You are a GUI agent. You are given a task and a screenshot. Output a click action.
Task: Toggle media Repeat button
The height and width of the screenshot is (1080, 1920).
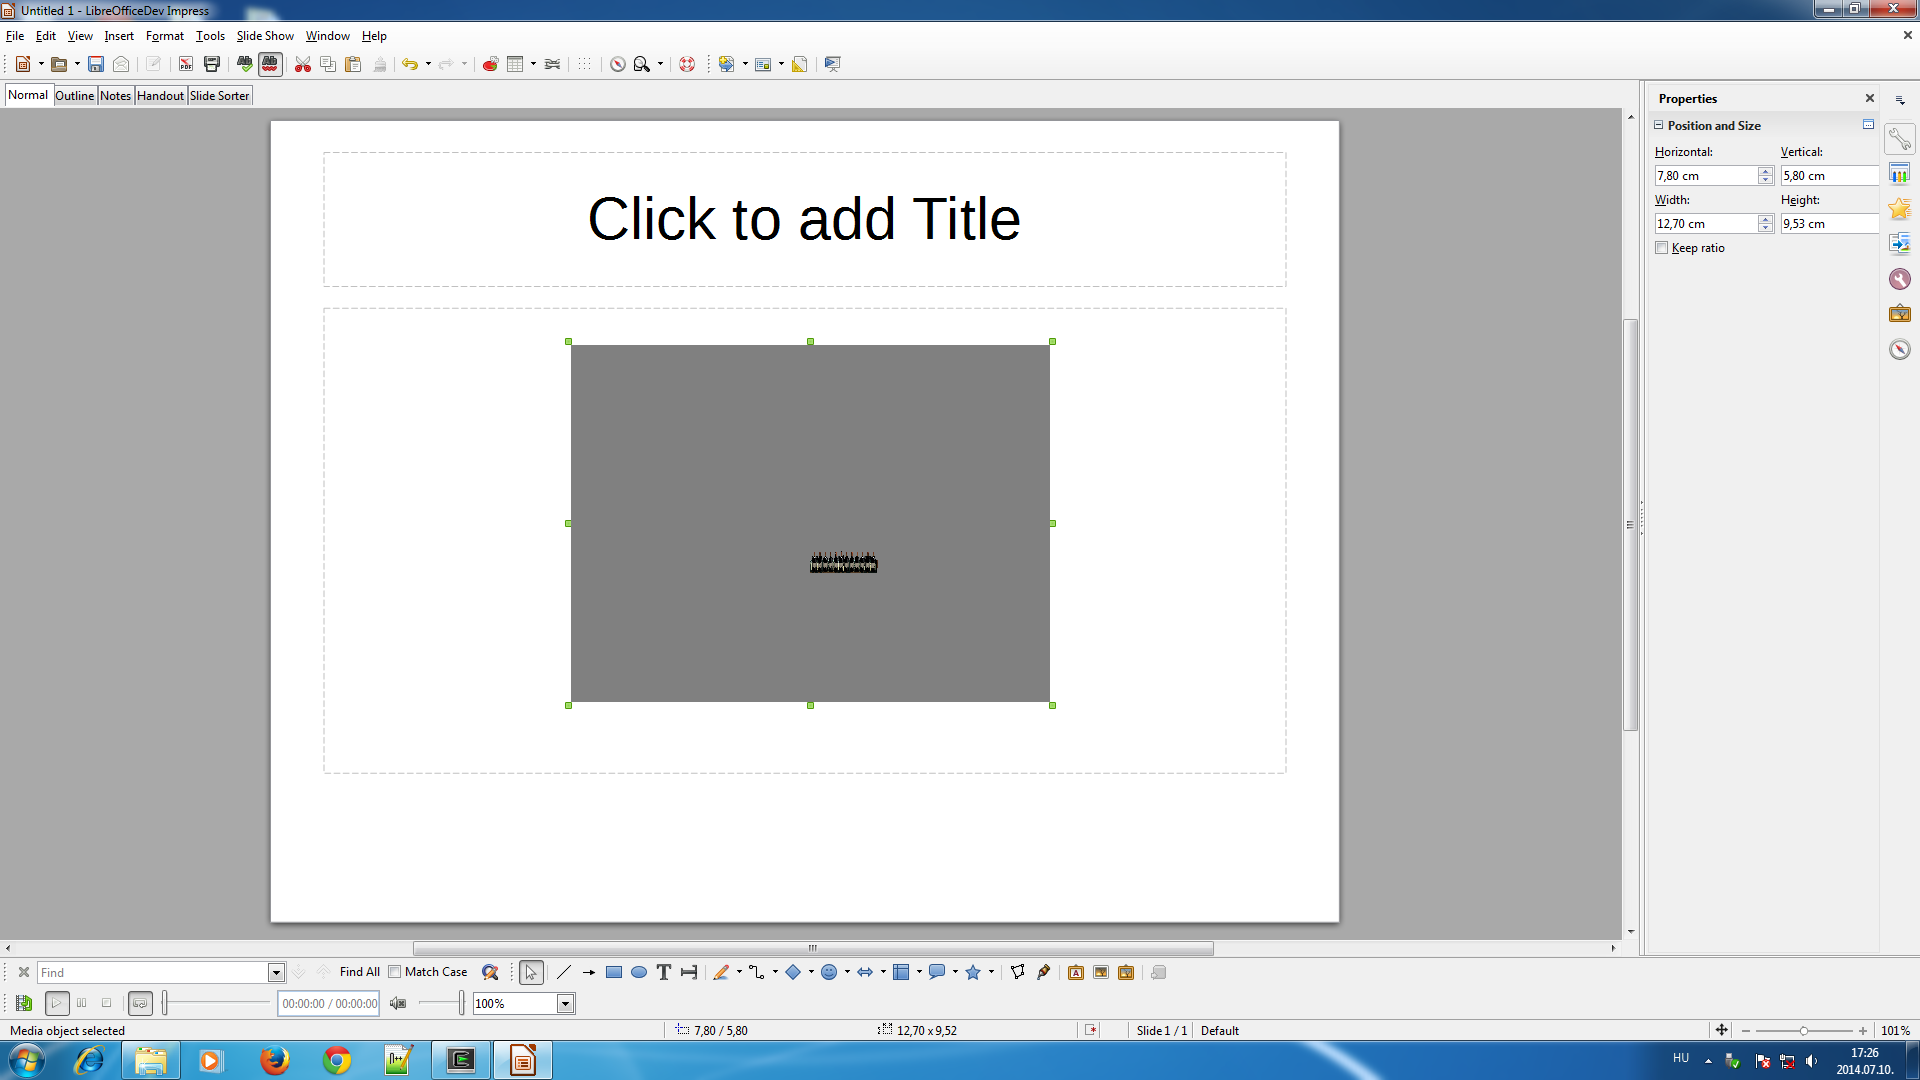[x=140, y=1003]
